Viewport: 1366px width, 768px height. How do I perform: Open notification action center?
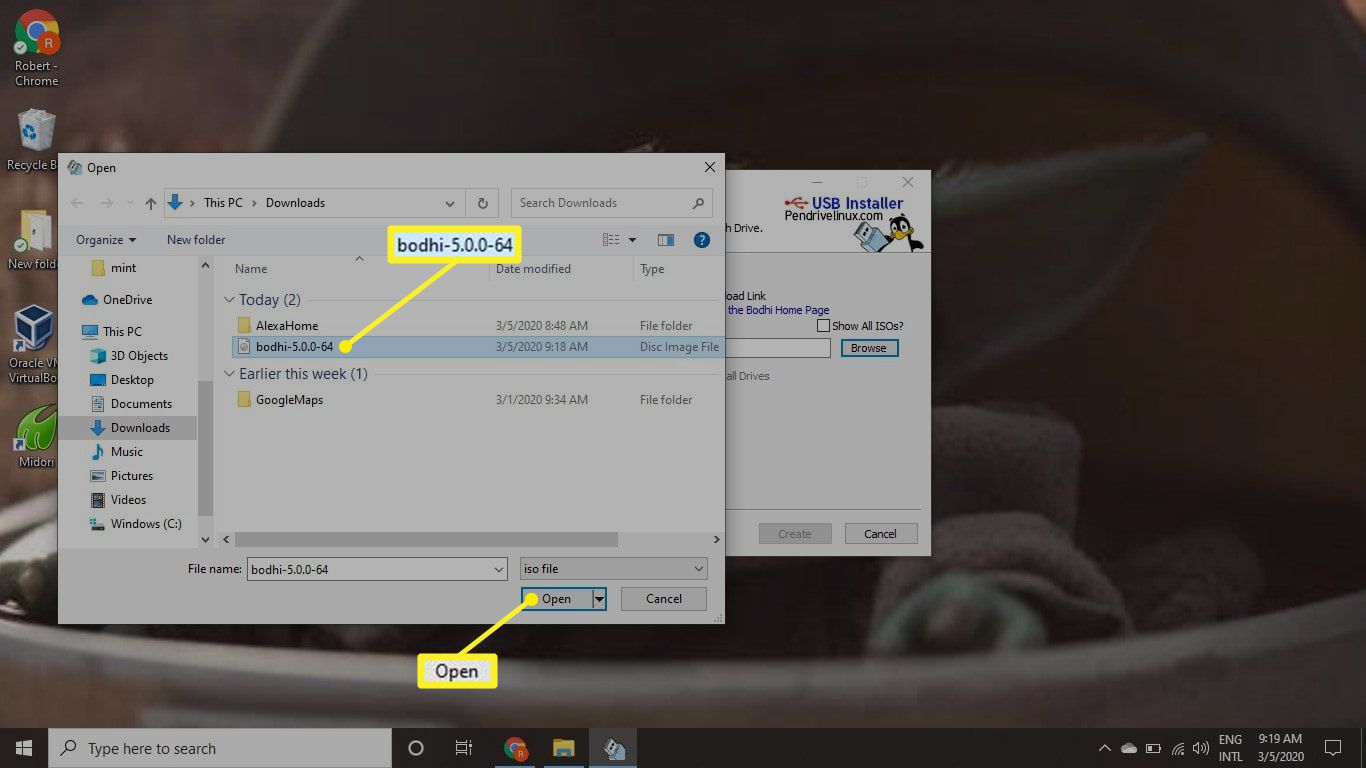coord(1332,748)
